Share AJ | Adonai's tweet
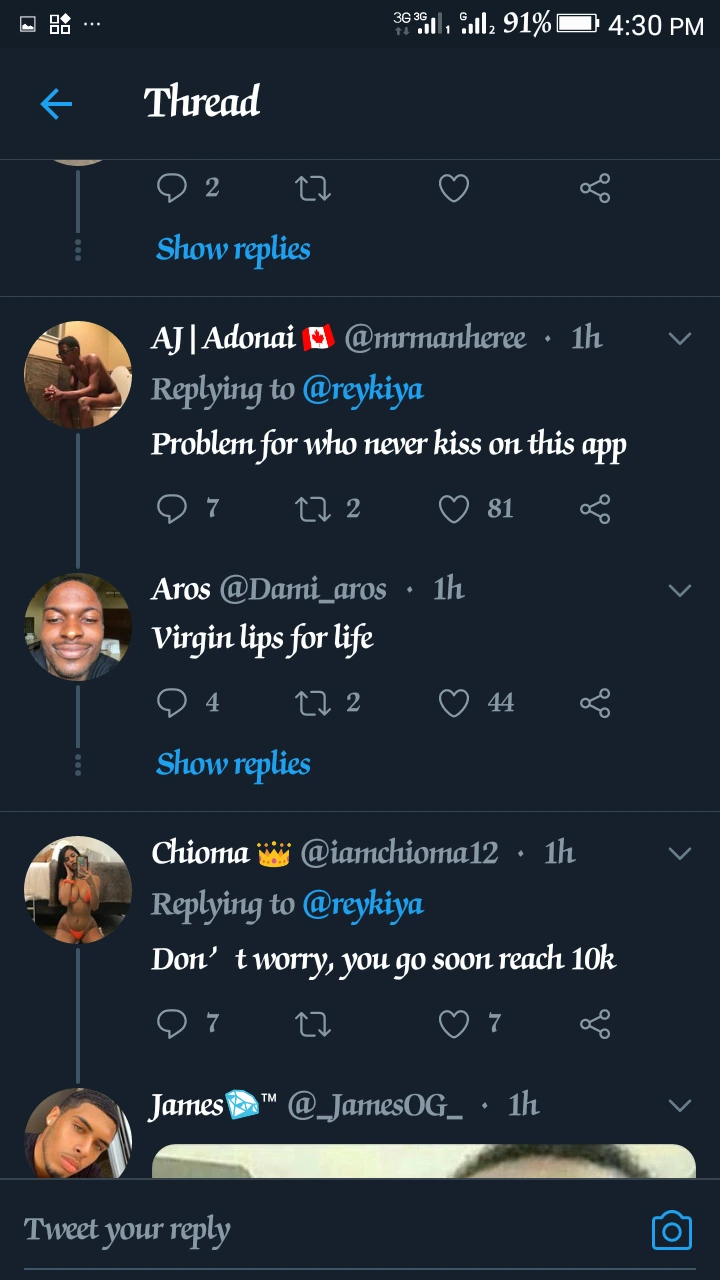Image resolution: width=720 pixels, height=1280 pixels. (595, 509)
